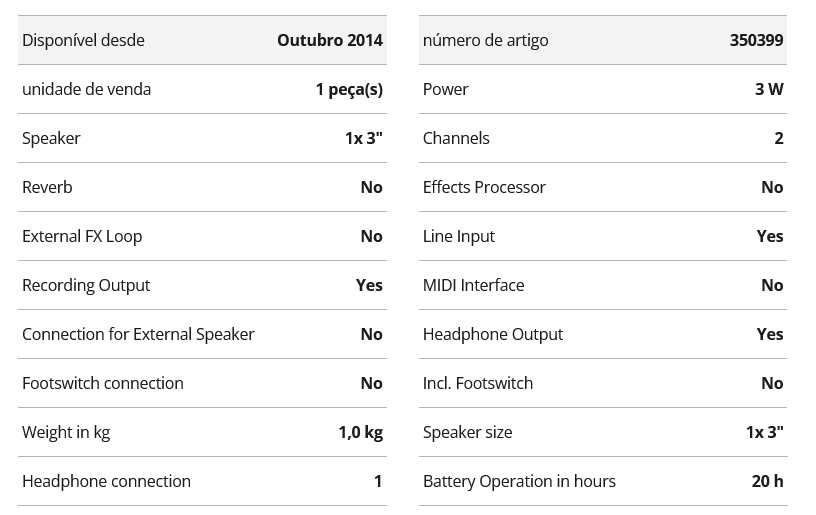Select the 'External FX Loop' label
The height and width of the screenshot is (515, 816).
[82, 236]
